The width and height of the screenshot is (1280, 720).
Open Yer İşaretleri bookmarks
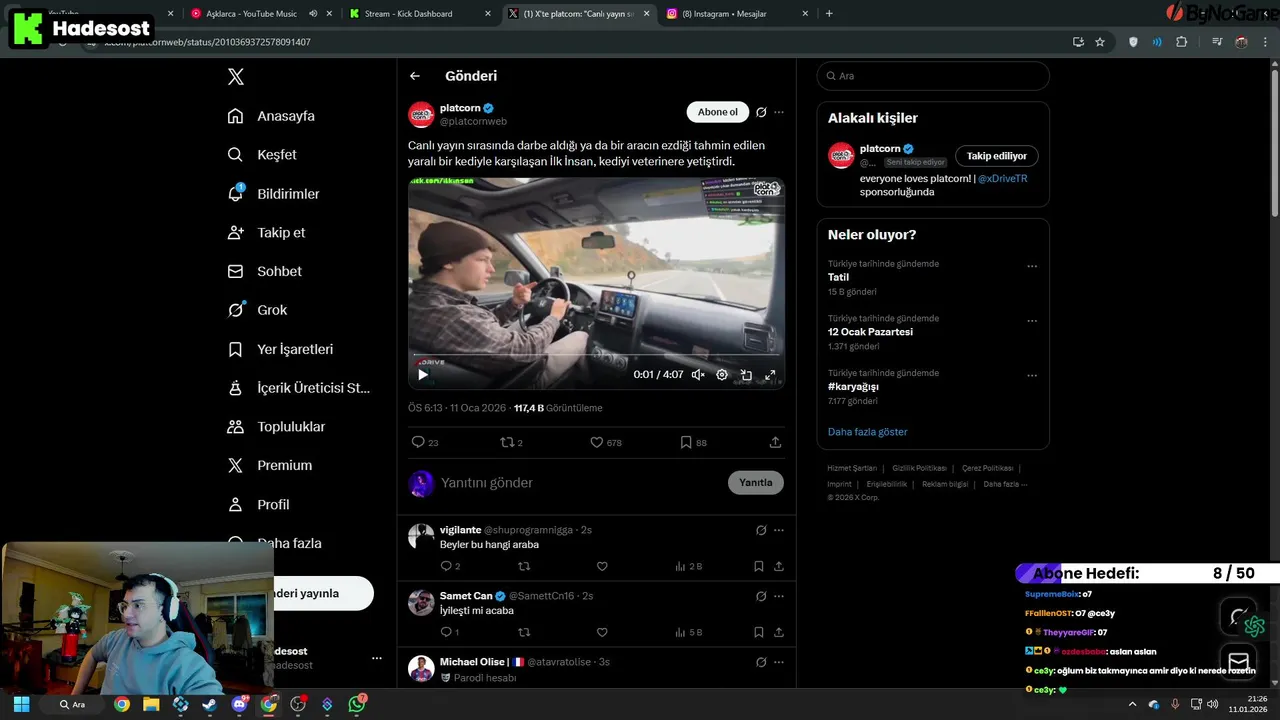pyautogui.click(x=280, y=349)
